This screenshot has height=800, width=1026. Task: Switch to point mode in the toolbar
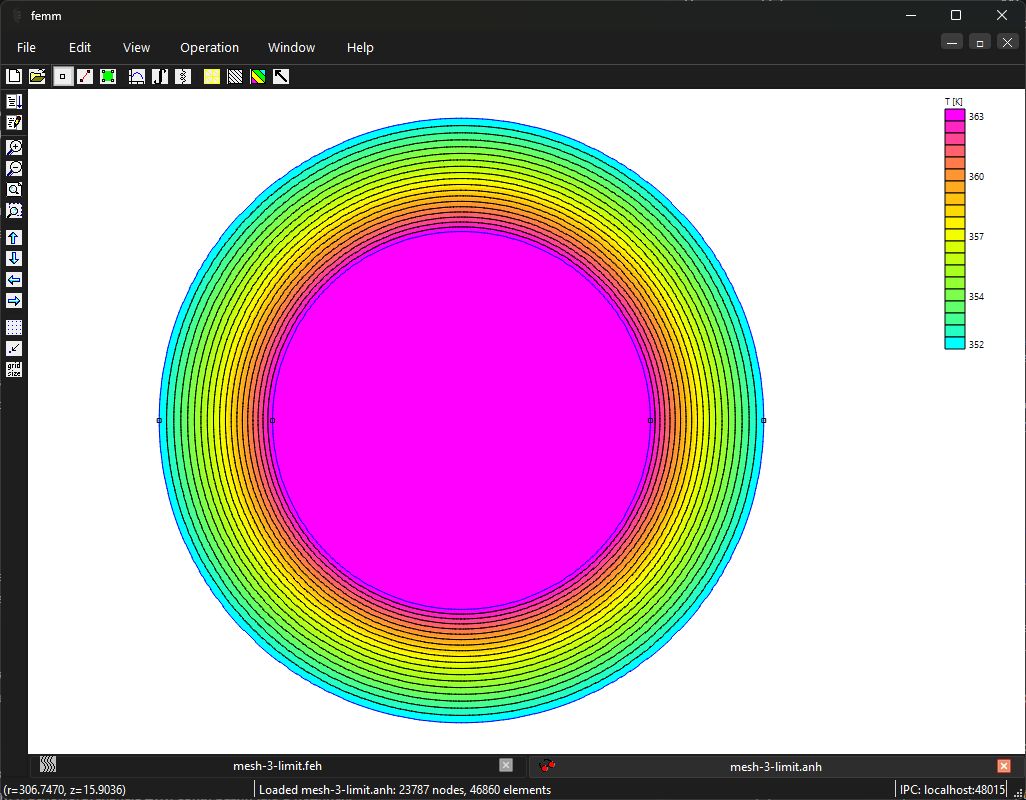pyautogui.click(x=62, y=77)
